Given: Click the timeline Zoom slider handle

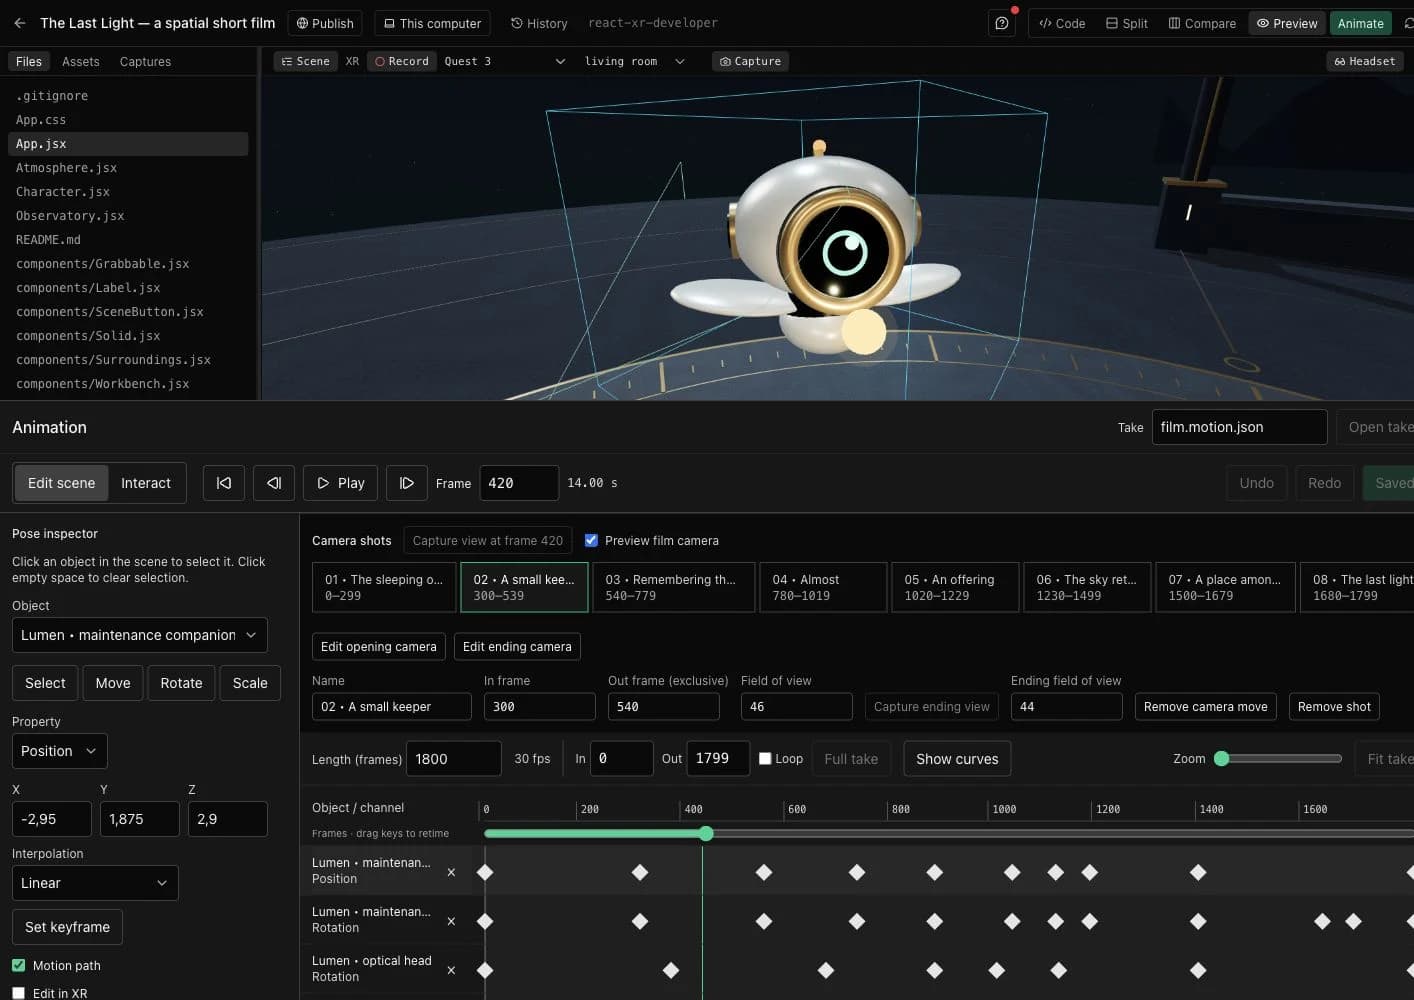Looking at the screenshot, I should [x=1221, y=758].
